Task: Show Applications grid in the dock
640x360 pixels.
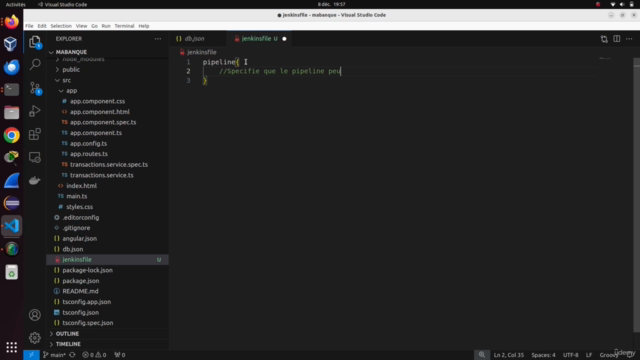Action: [11, 347]
